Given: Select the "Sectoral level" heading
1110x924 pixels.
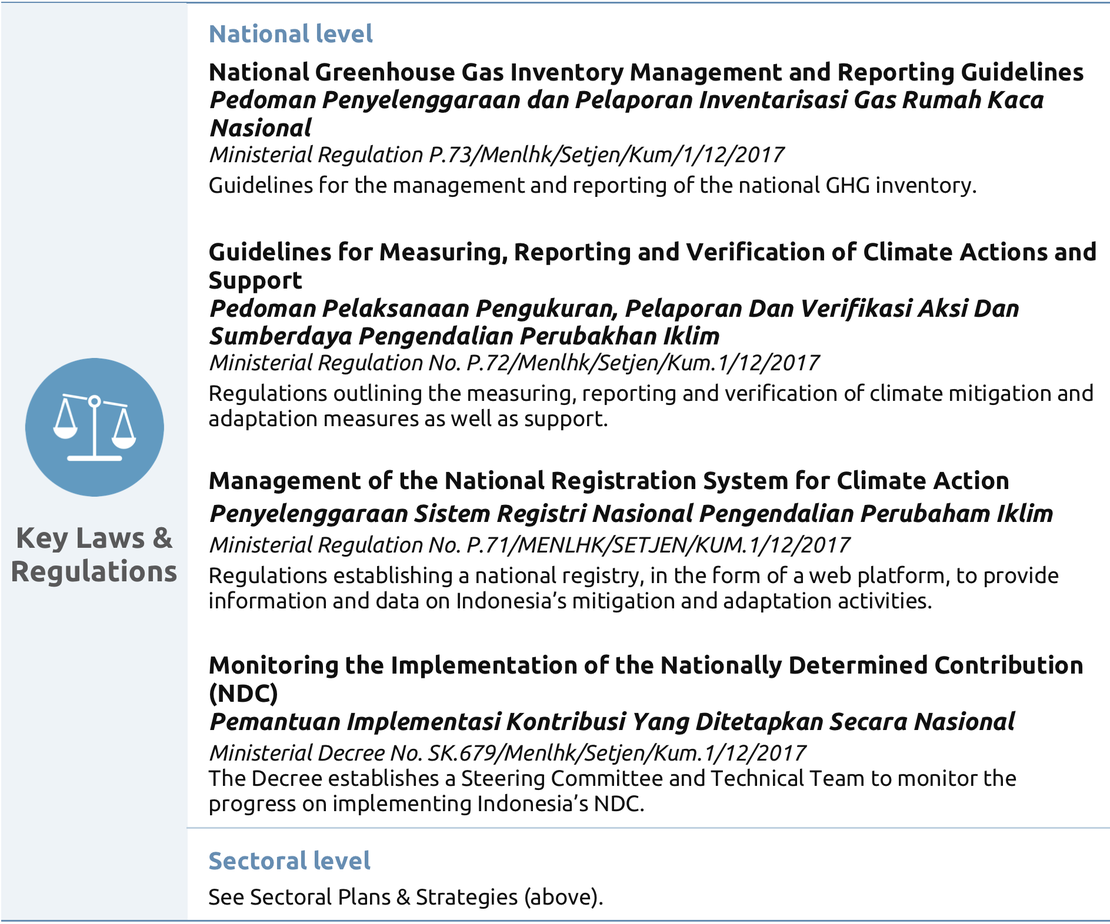Looking at the screenshot, I should coord(289,861).
